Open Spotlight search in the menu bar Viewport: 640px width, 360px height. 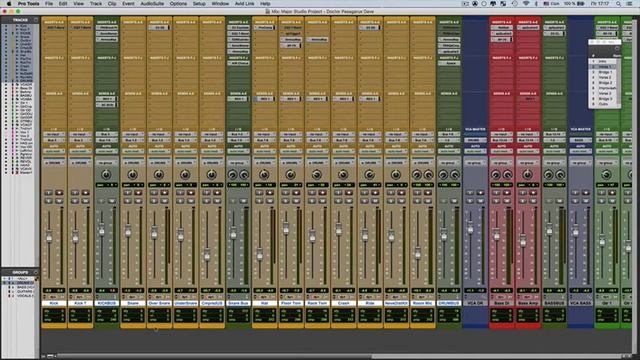[619, 3]
